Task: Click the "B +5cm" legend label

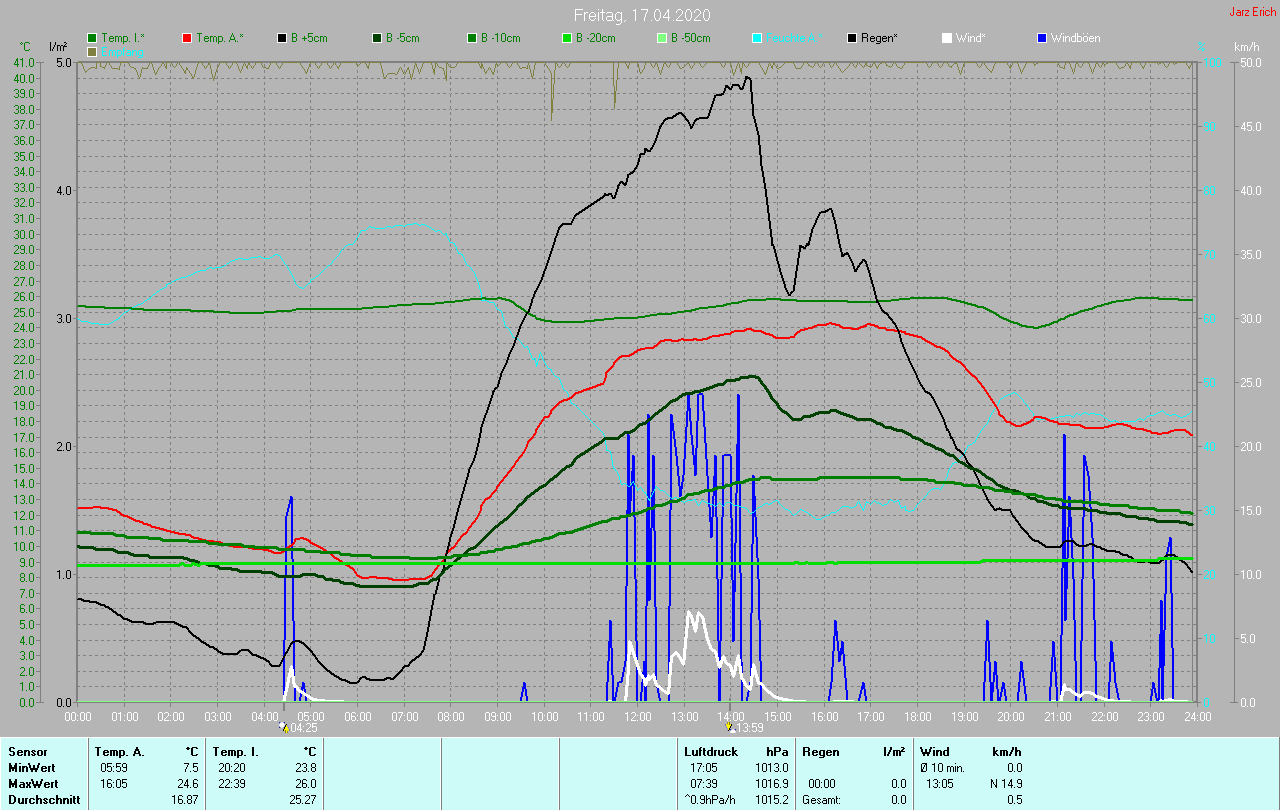Action: tap(309, 38)
